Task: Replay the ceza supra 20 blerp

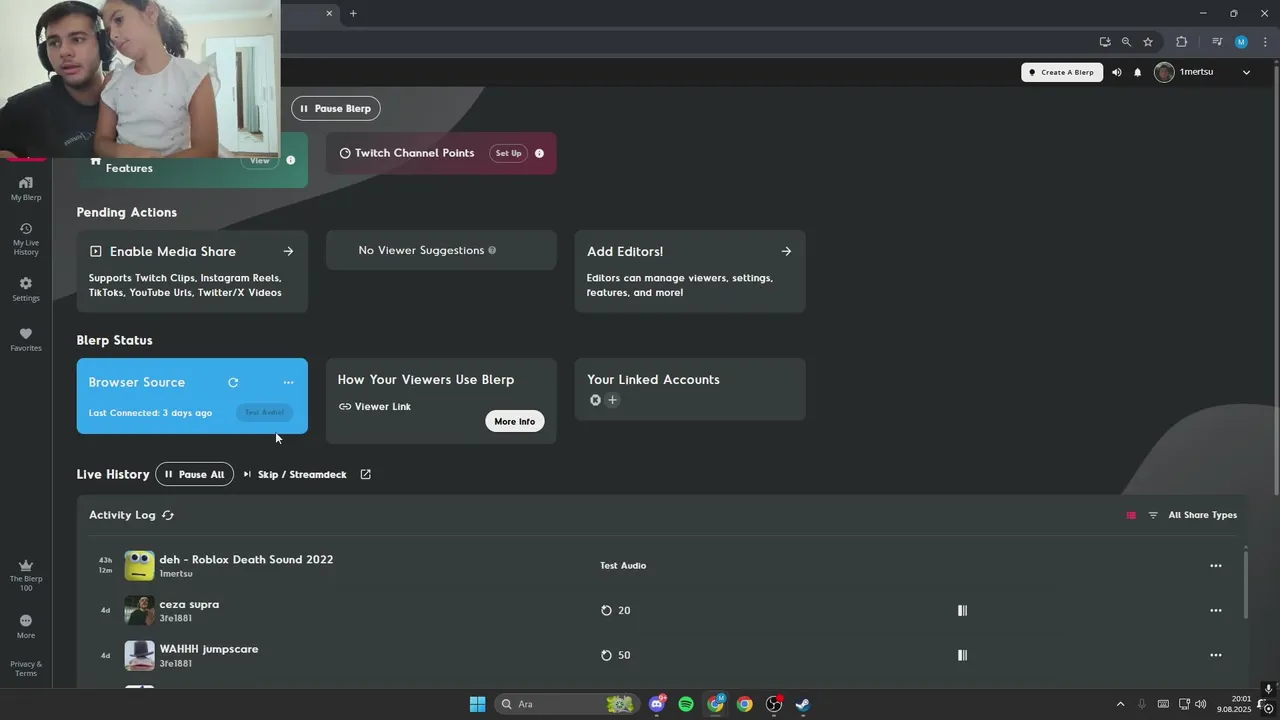Action: [x=606, y=610]
